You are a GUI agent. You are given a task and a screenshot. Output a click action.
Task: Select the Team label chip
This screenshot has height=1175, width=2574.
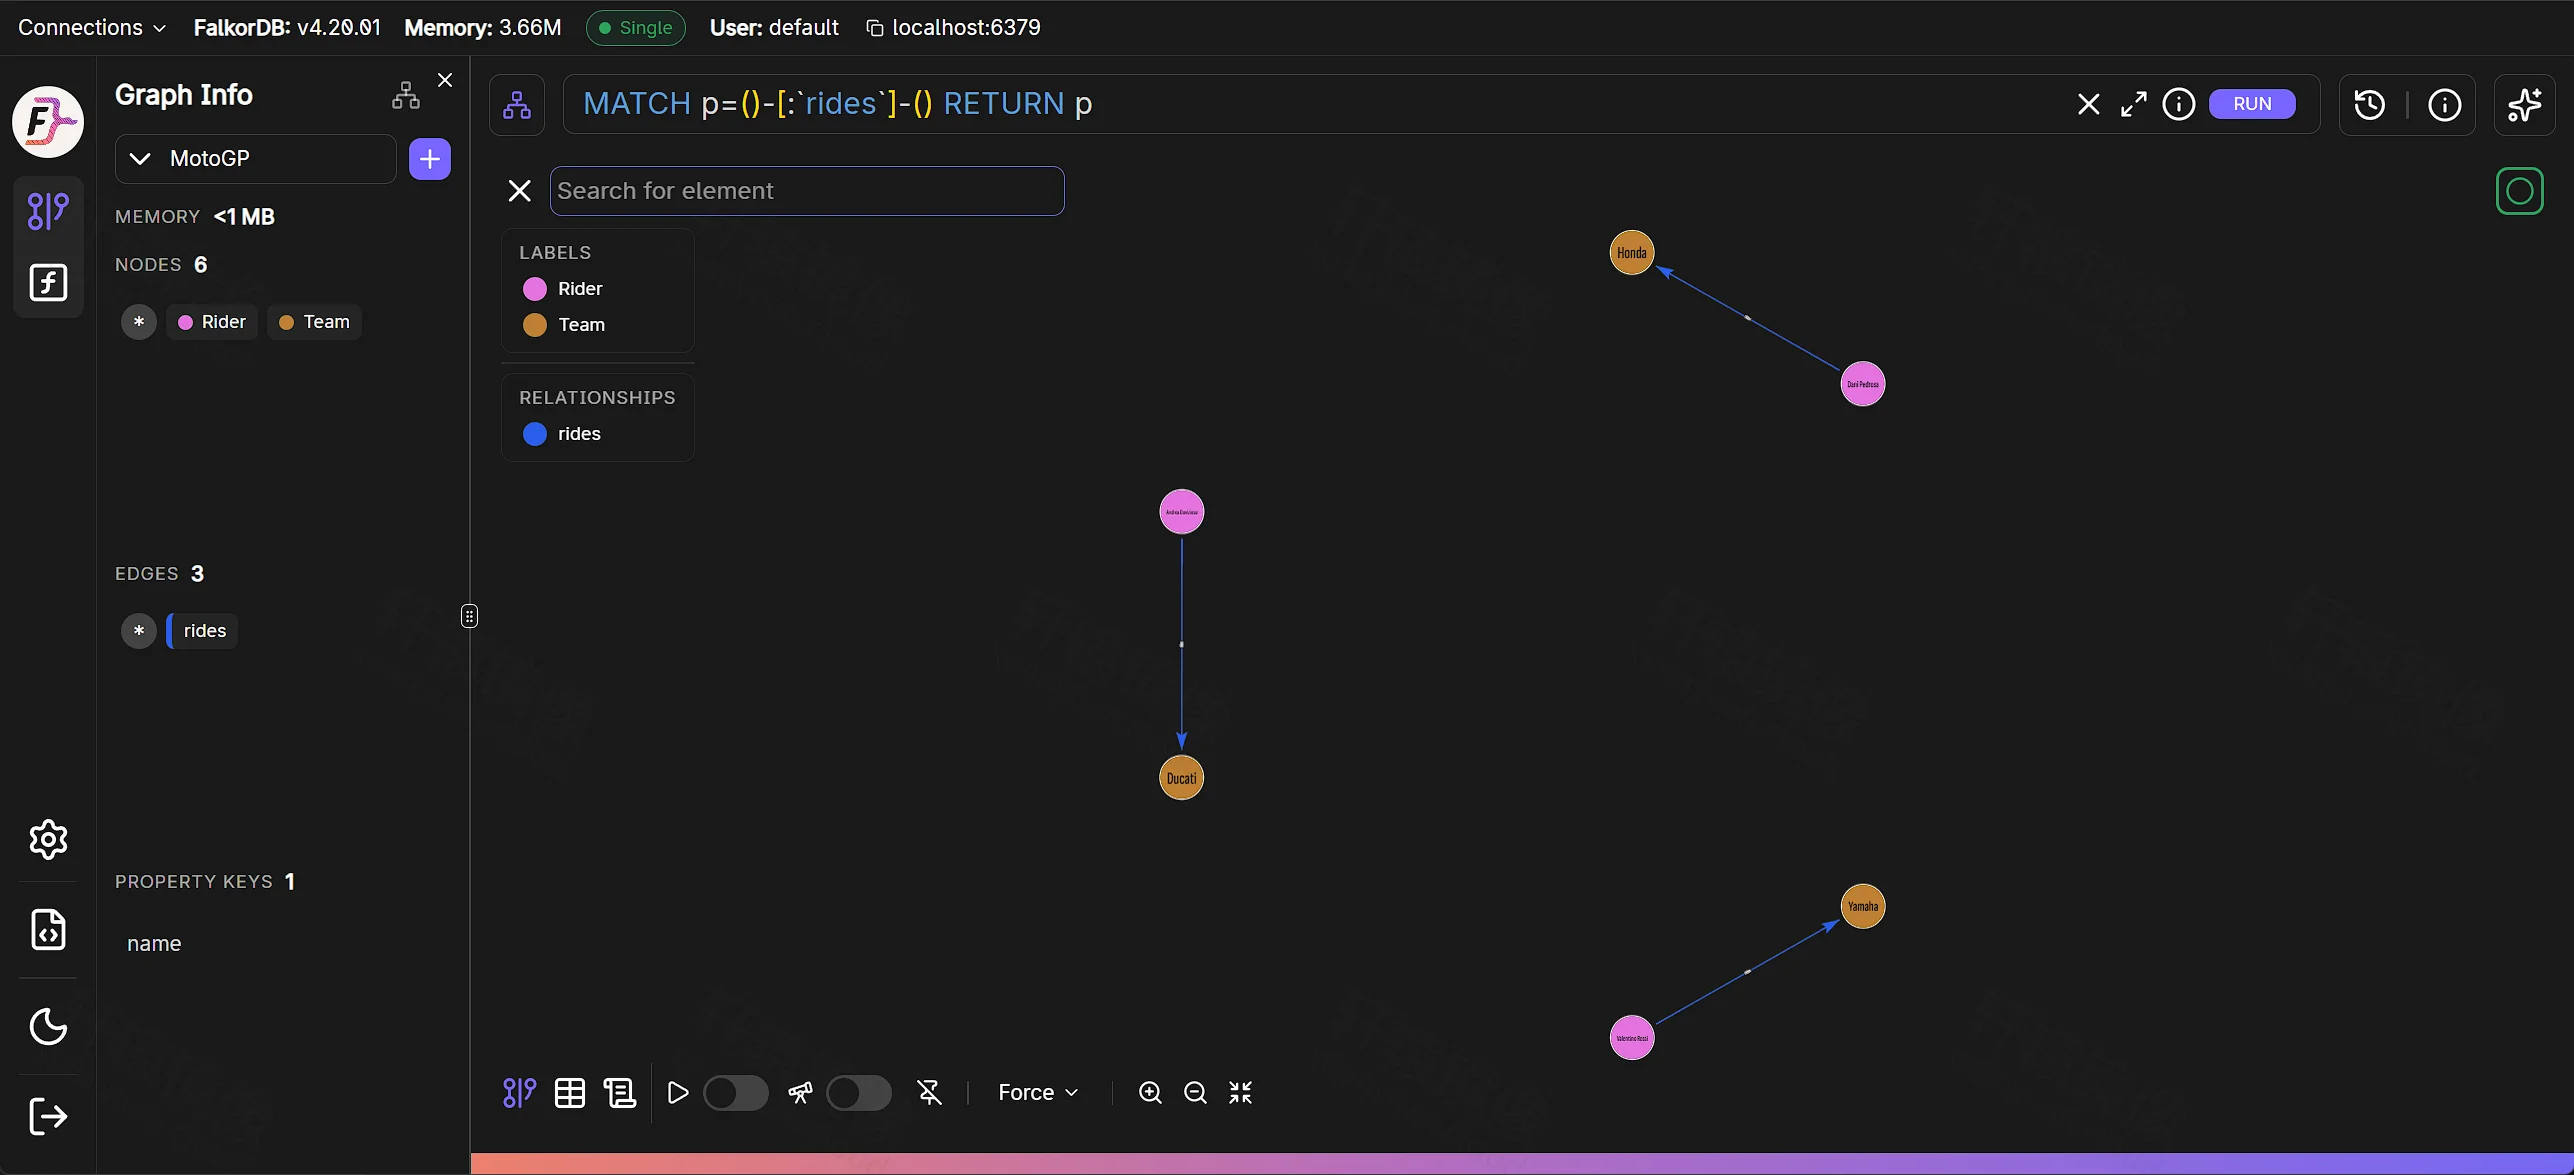point(314,322)
